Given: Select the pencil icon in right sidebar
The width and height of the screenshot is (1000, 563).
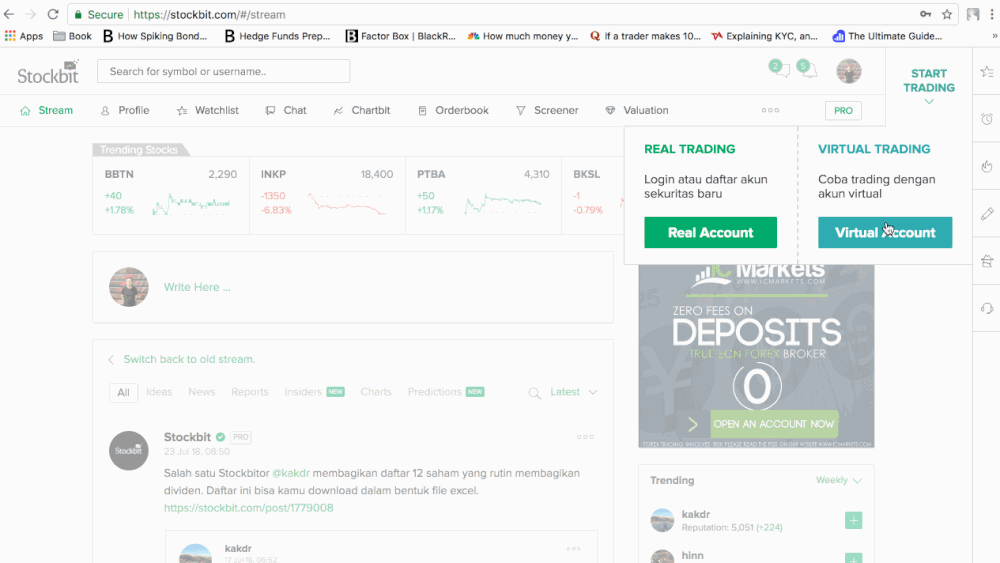Looking at the screenshot, I should coord(987,214).
